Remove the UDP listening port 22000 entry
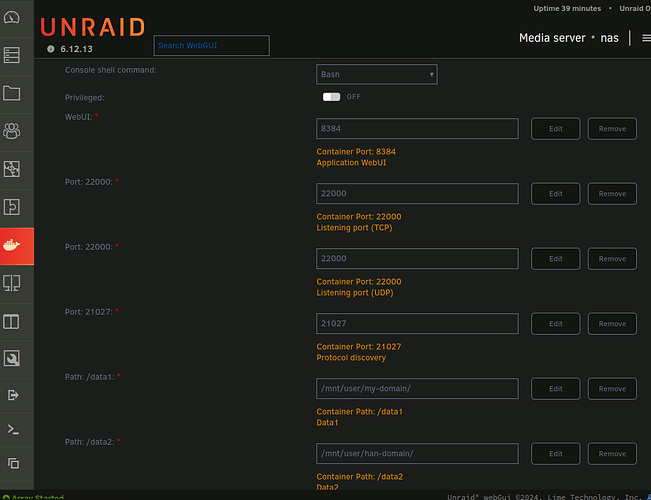Image resolution: width=651 pixels, height=500 pixels. click(x=612, y=259)
